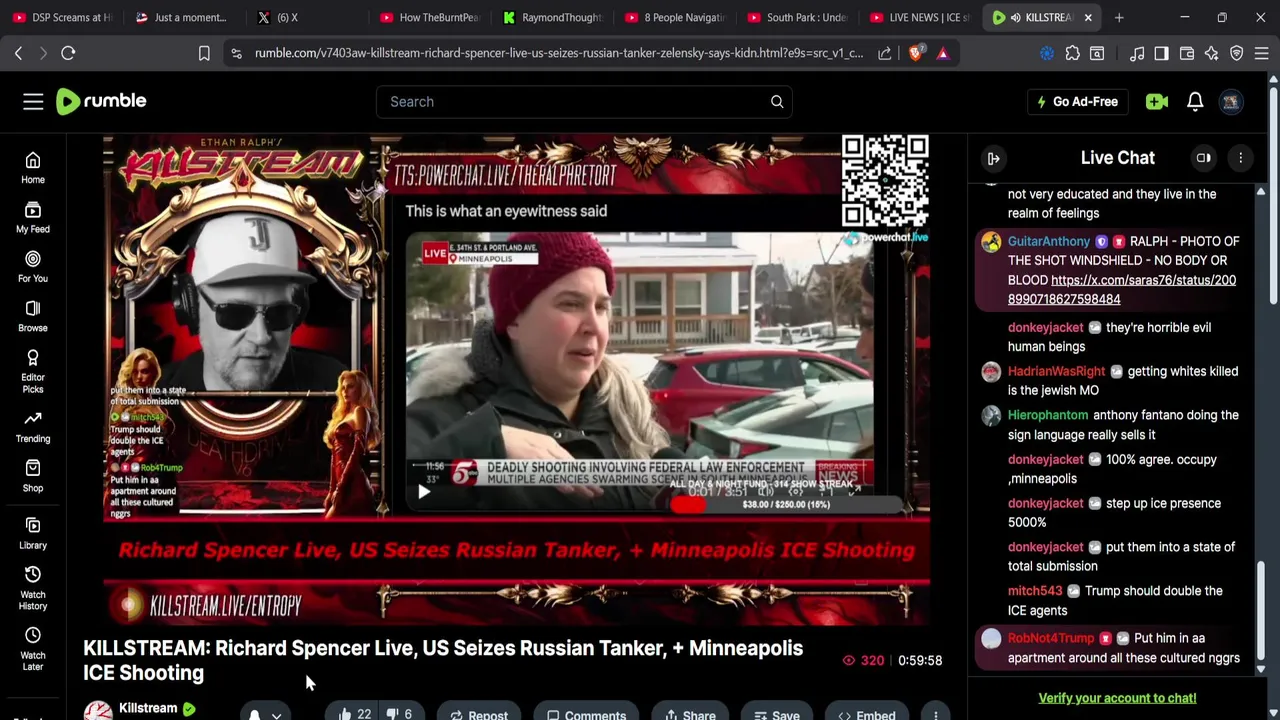Viewport: 1280px width, 720px height.
Task: Click the Rumble logo
Action: click(101, 101)
